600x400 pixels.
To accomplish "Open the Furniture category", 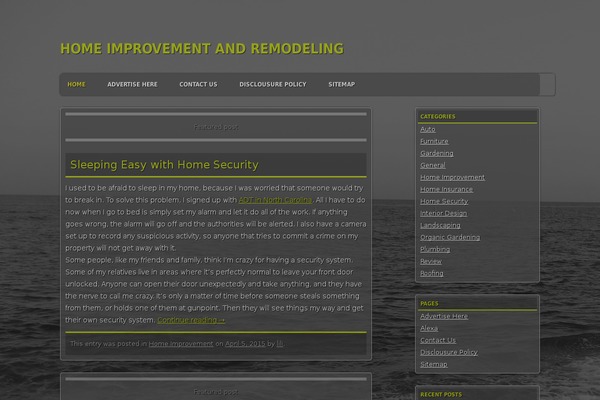I will click(x=434, y=141).
